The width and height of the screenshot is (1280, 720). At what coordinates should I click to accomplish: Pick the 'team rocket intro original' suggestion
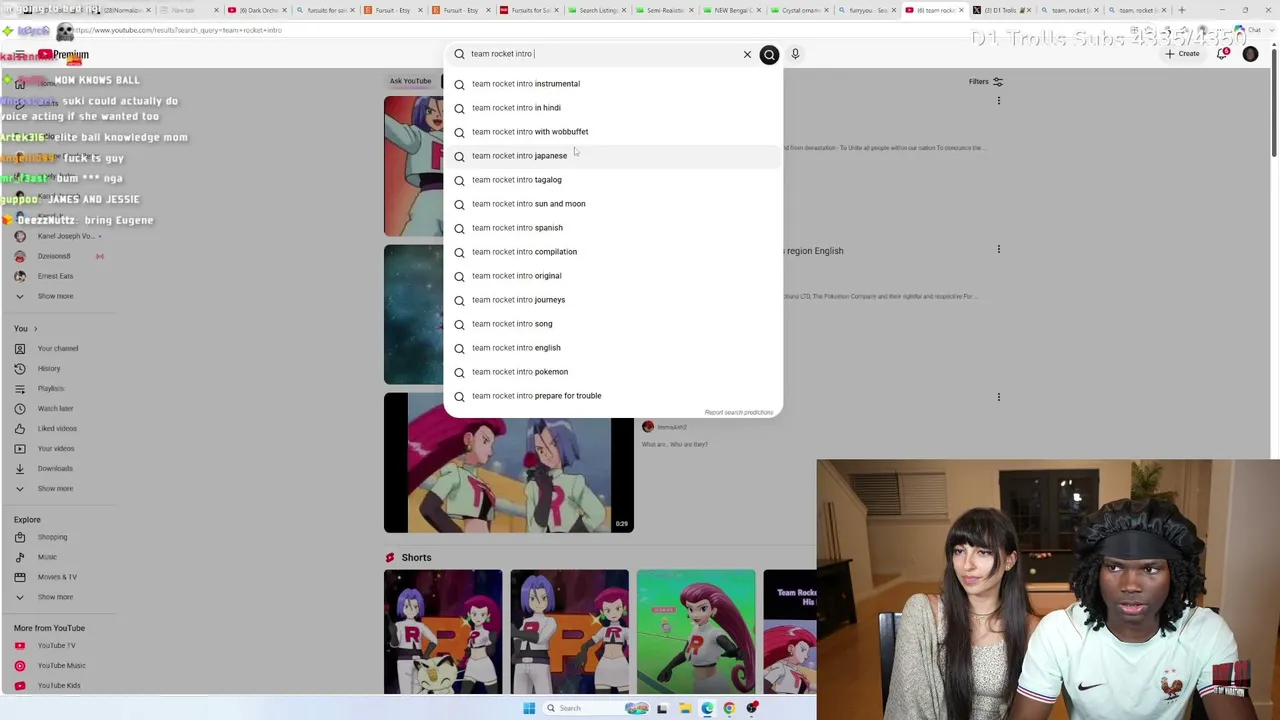tap(613, 276)
